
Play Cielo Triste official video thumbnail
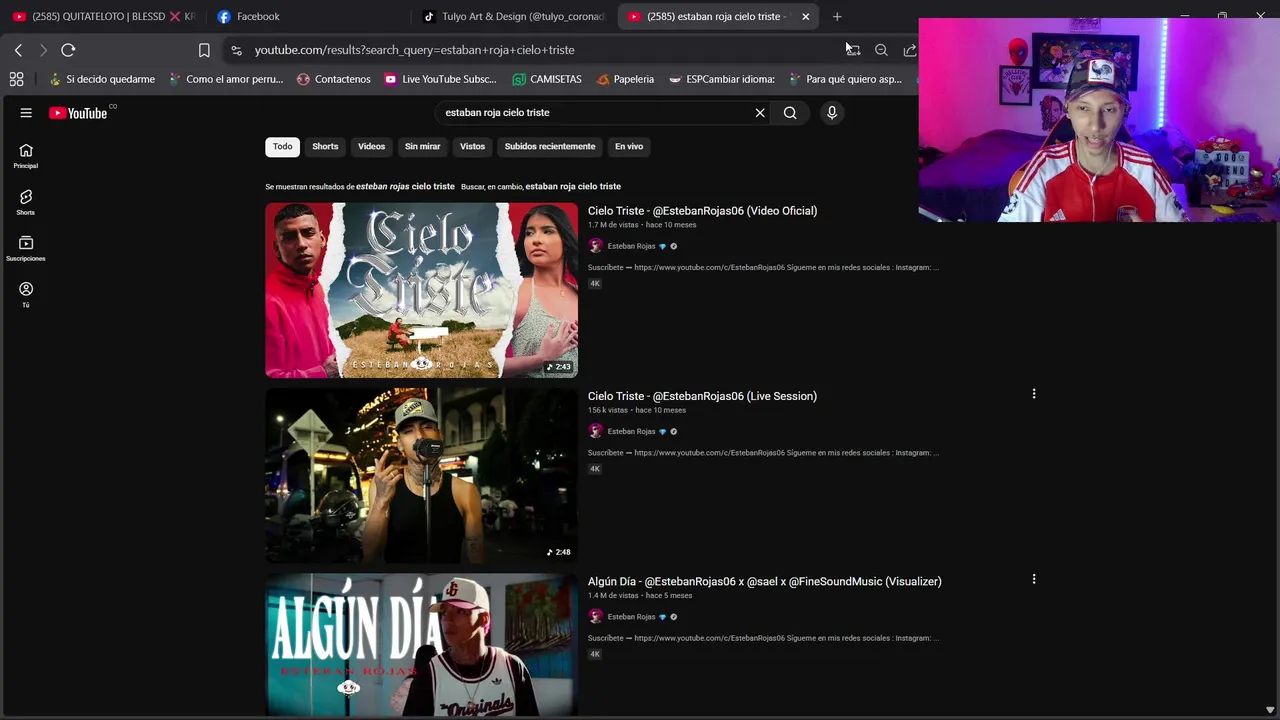[421, 290]
